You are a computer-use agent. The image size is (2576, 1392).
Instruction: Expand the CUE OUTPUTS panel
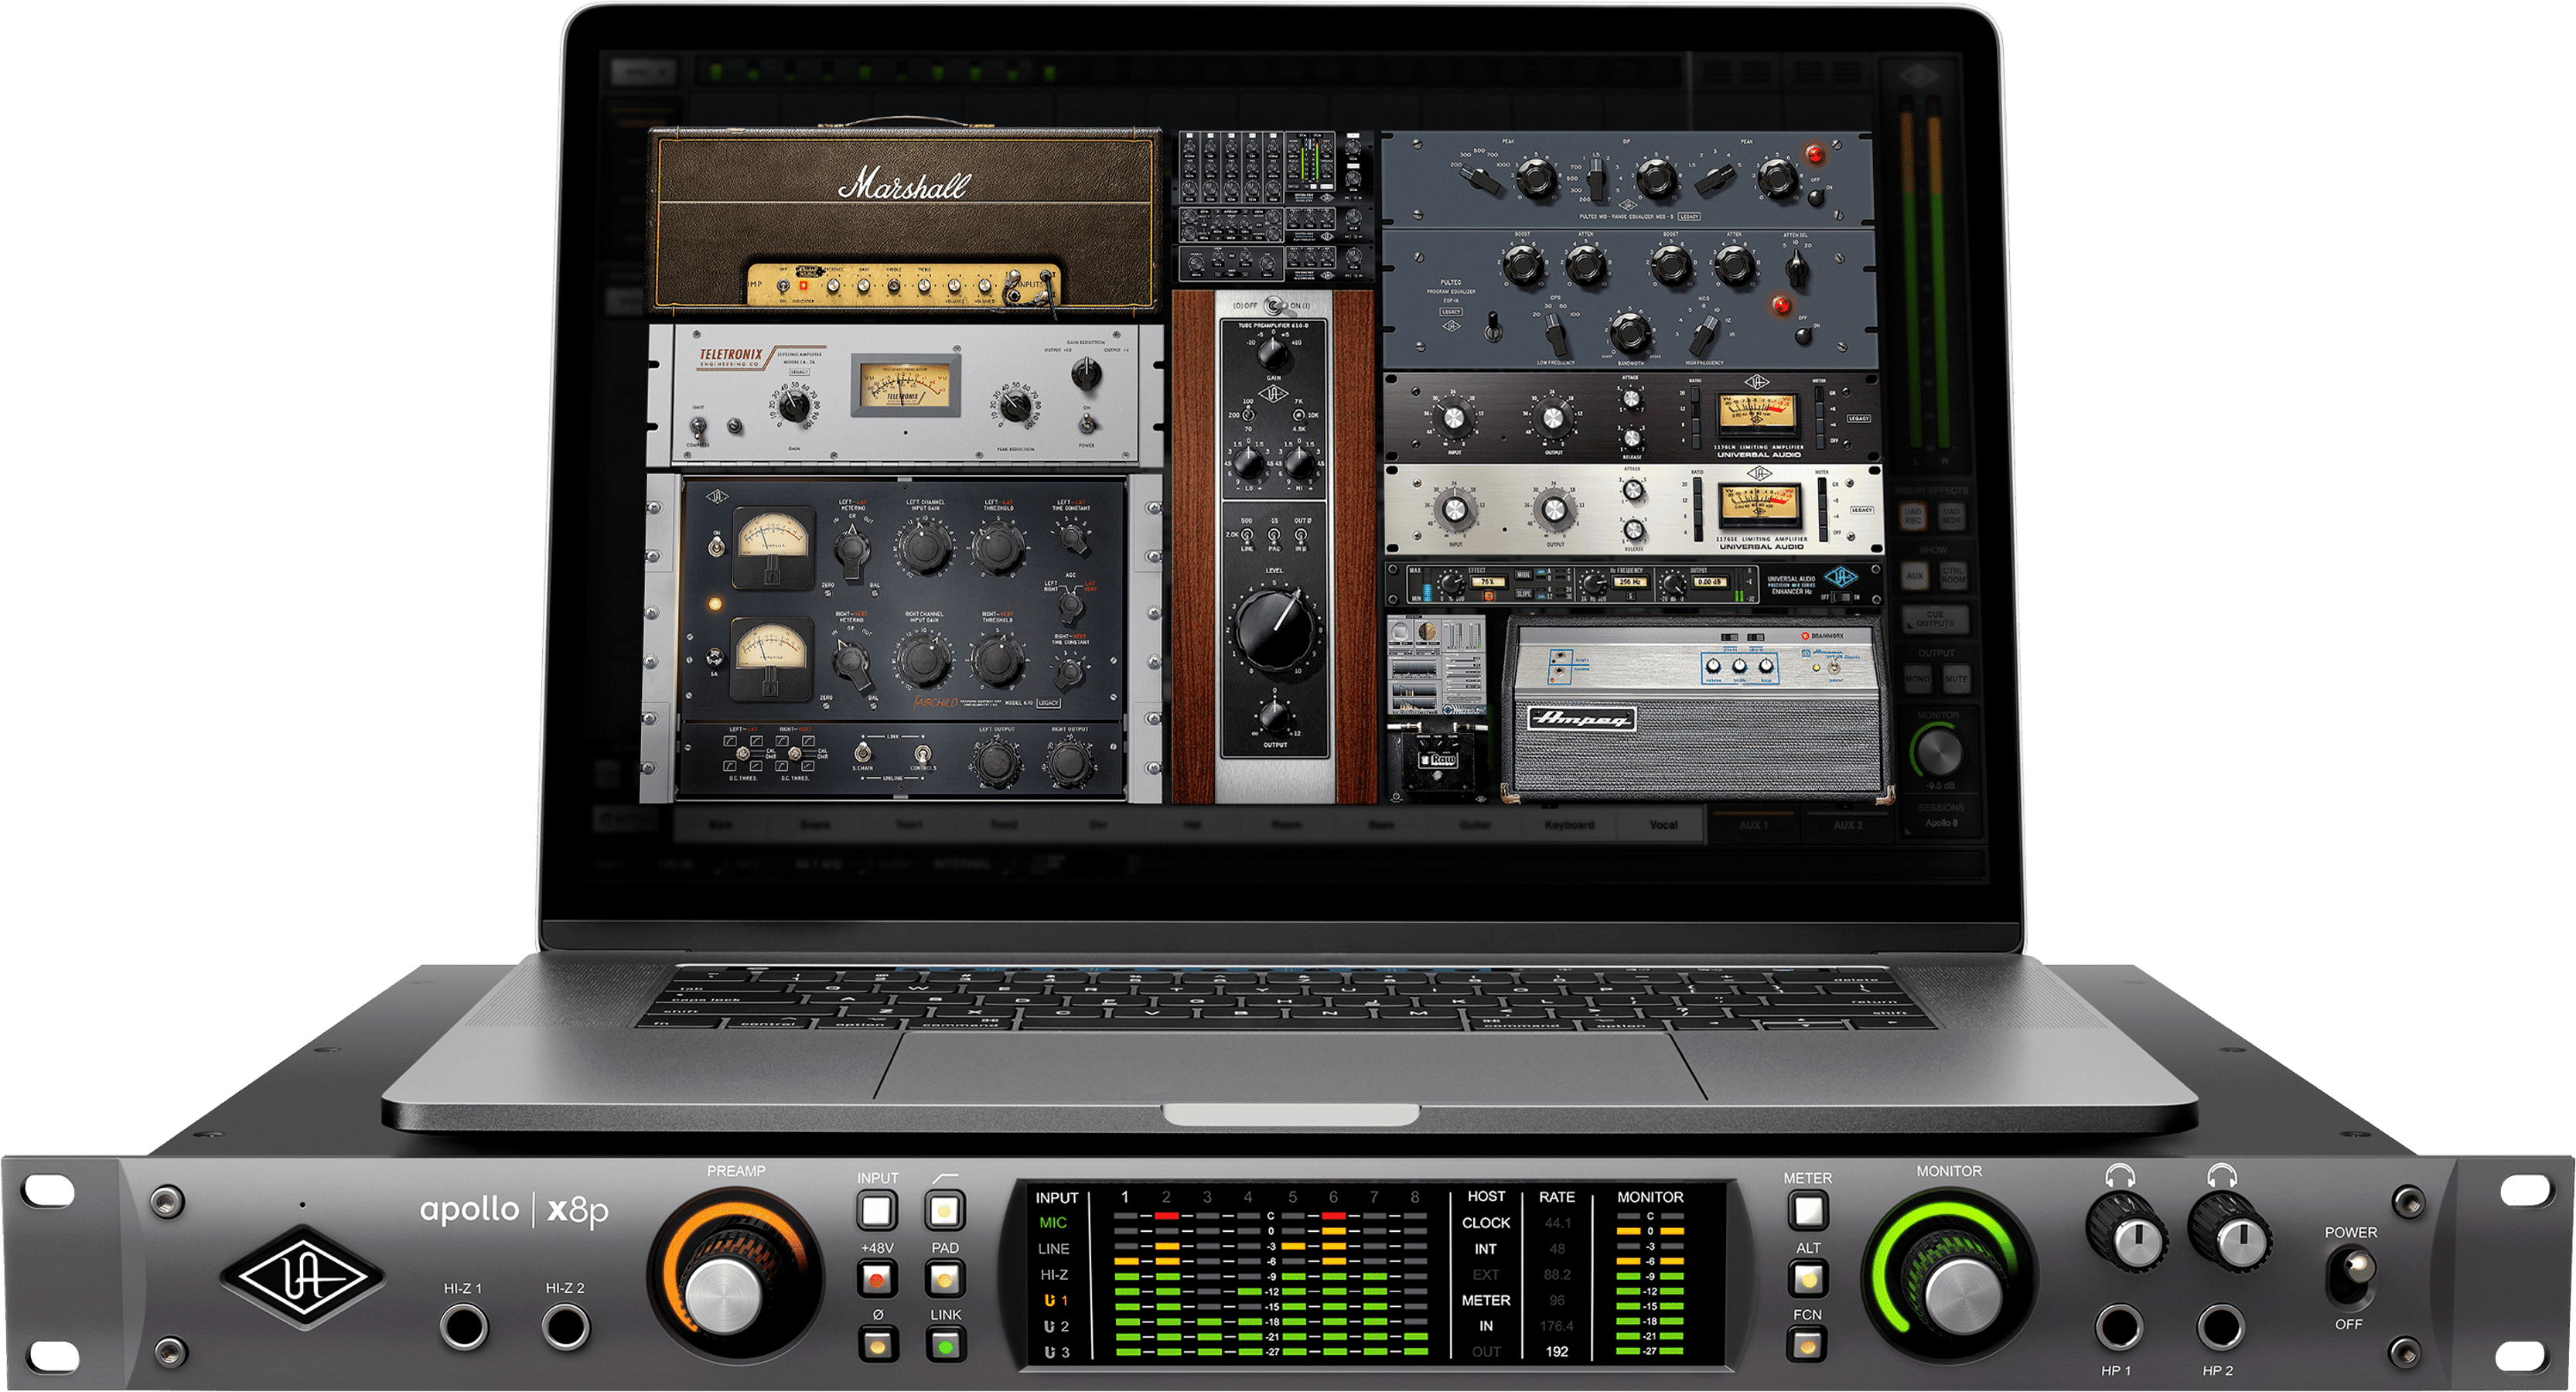tap(1937, 620)
